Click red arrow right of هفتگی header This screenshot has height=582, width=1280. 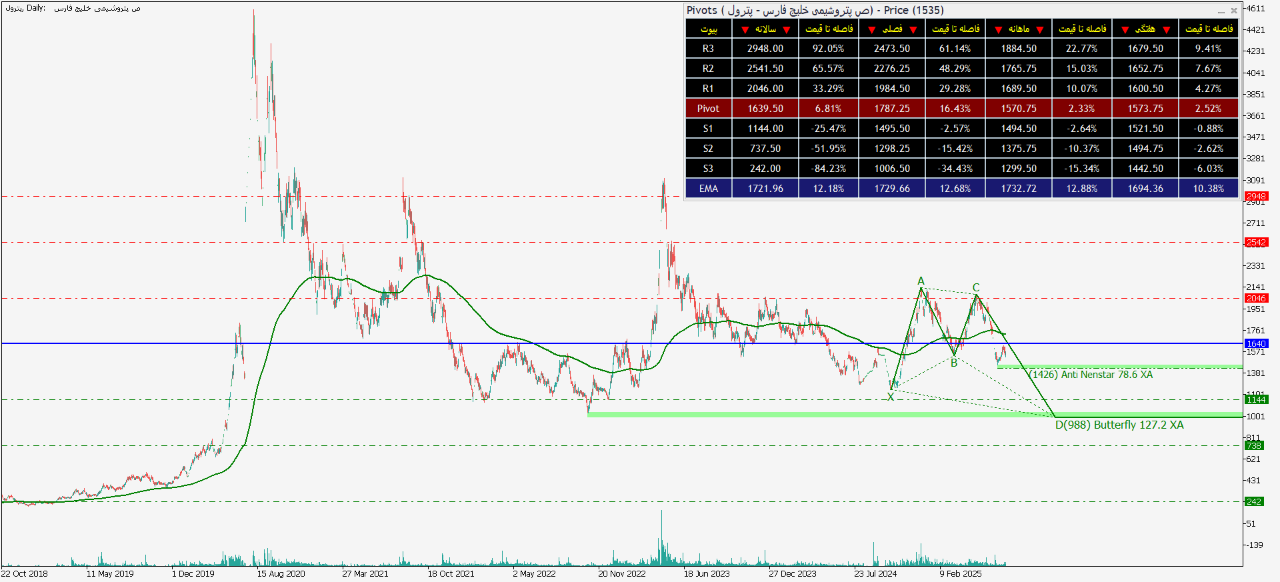pos(1168,29)
